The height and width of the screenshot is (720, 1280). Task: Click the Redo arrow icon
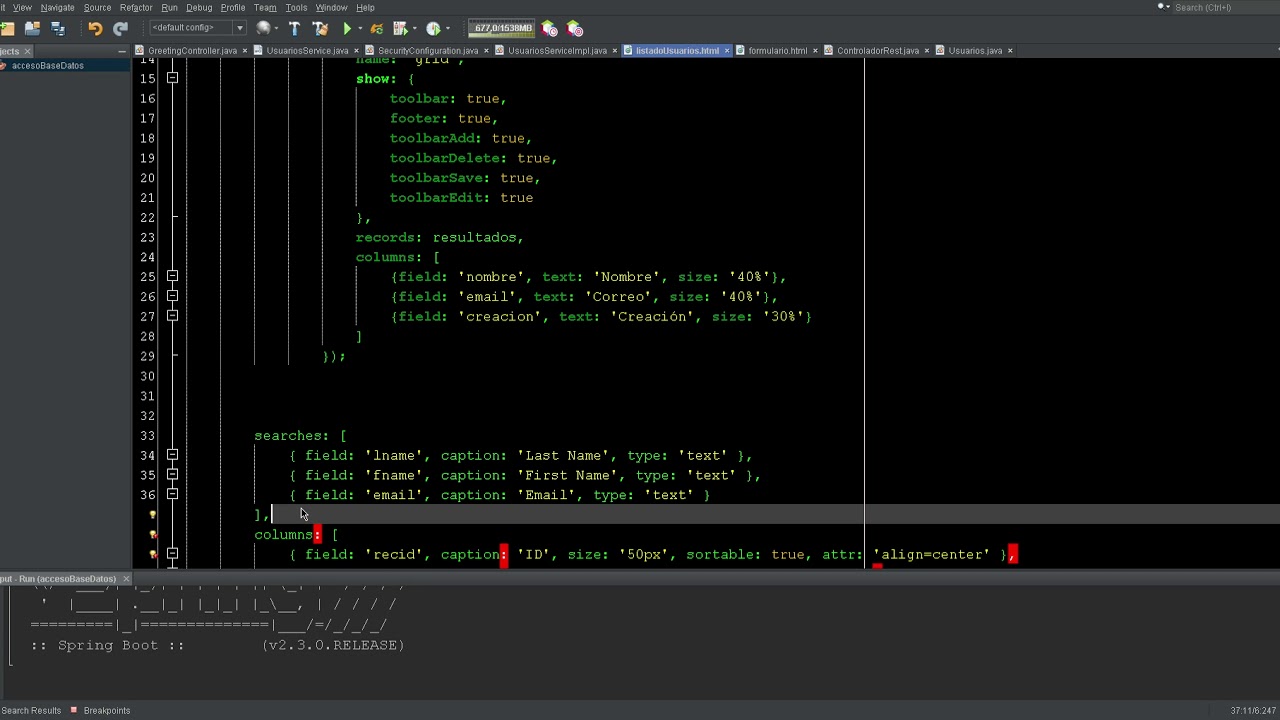click(x=120, y=29)
